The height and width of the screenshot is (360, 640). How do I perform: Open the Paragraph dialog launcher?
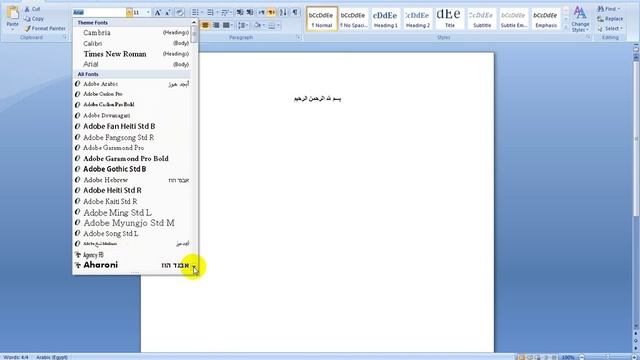(x=298, y=38)
